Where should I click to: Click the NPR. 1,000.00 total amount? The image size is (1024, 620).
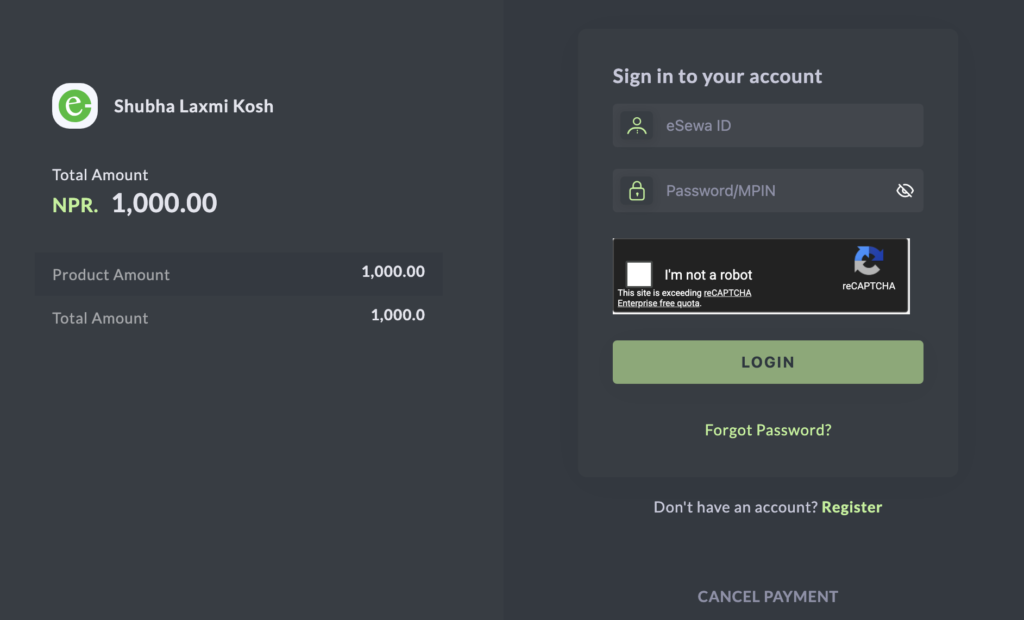[x=135, y=203]
